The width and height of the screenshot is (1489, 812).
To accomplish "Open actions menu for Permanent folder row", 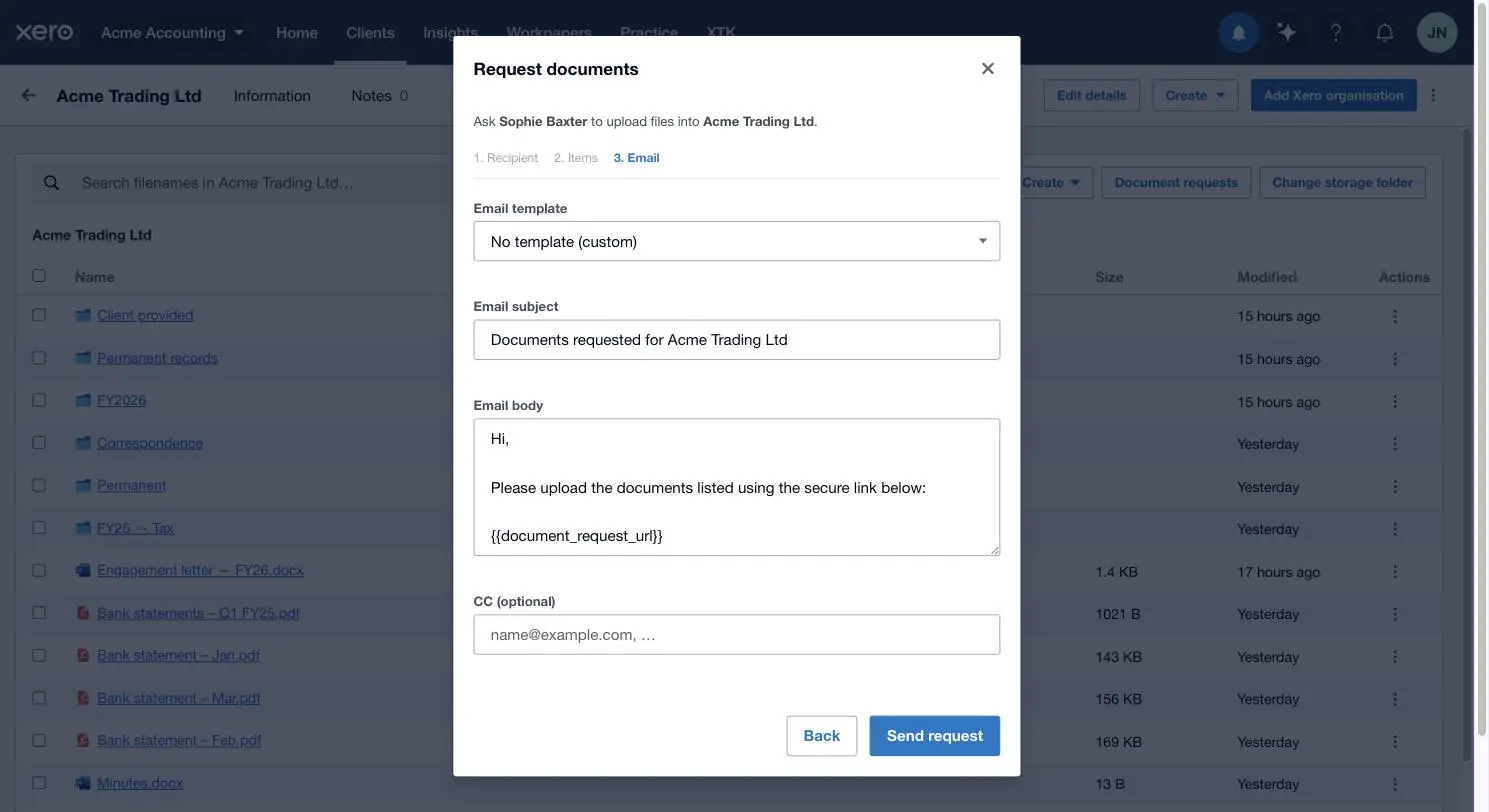I will click(1395, 487).
